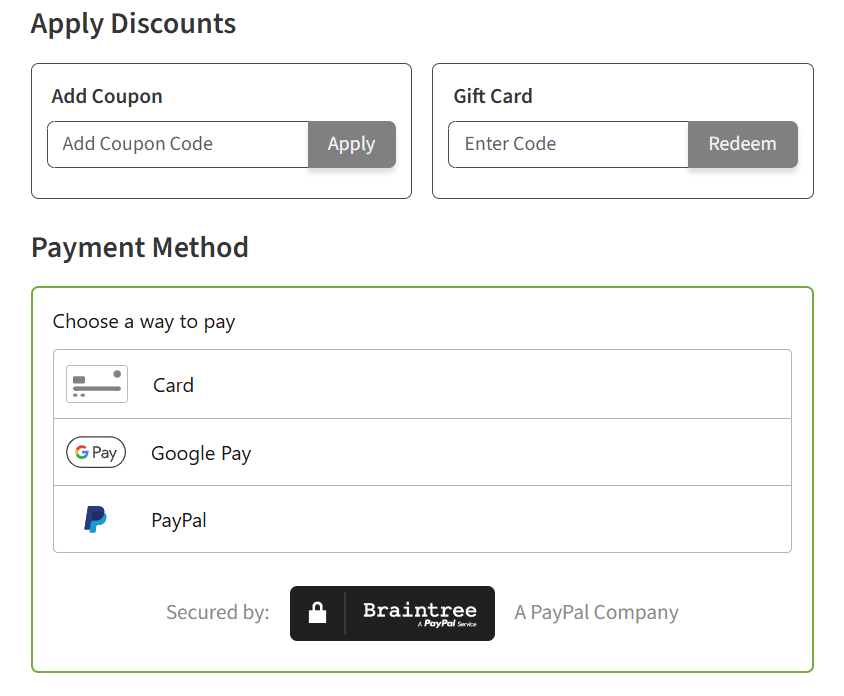Click the "Choose a way to pay" text

(144, 321)
